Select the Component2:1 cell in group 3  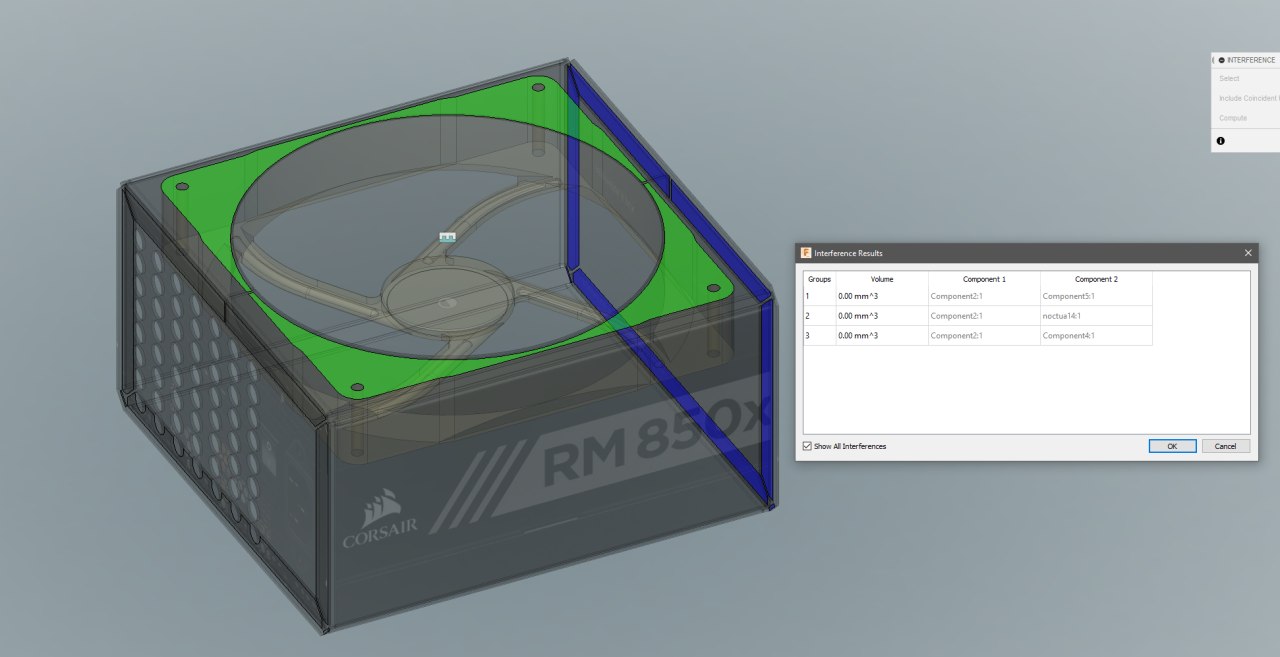[984, 335]
